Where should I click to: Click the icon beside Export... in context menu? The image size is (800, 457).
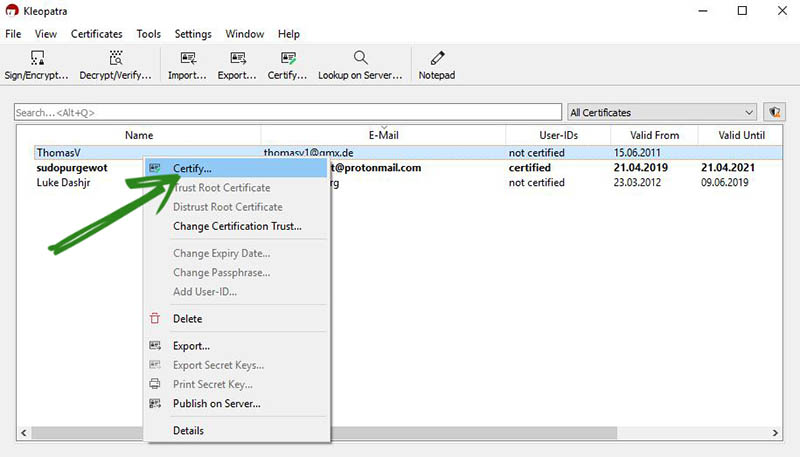(155, 345)
